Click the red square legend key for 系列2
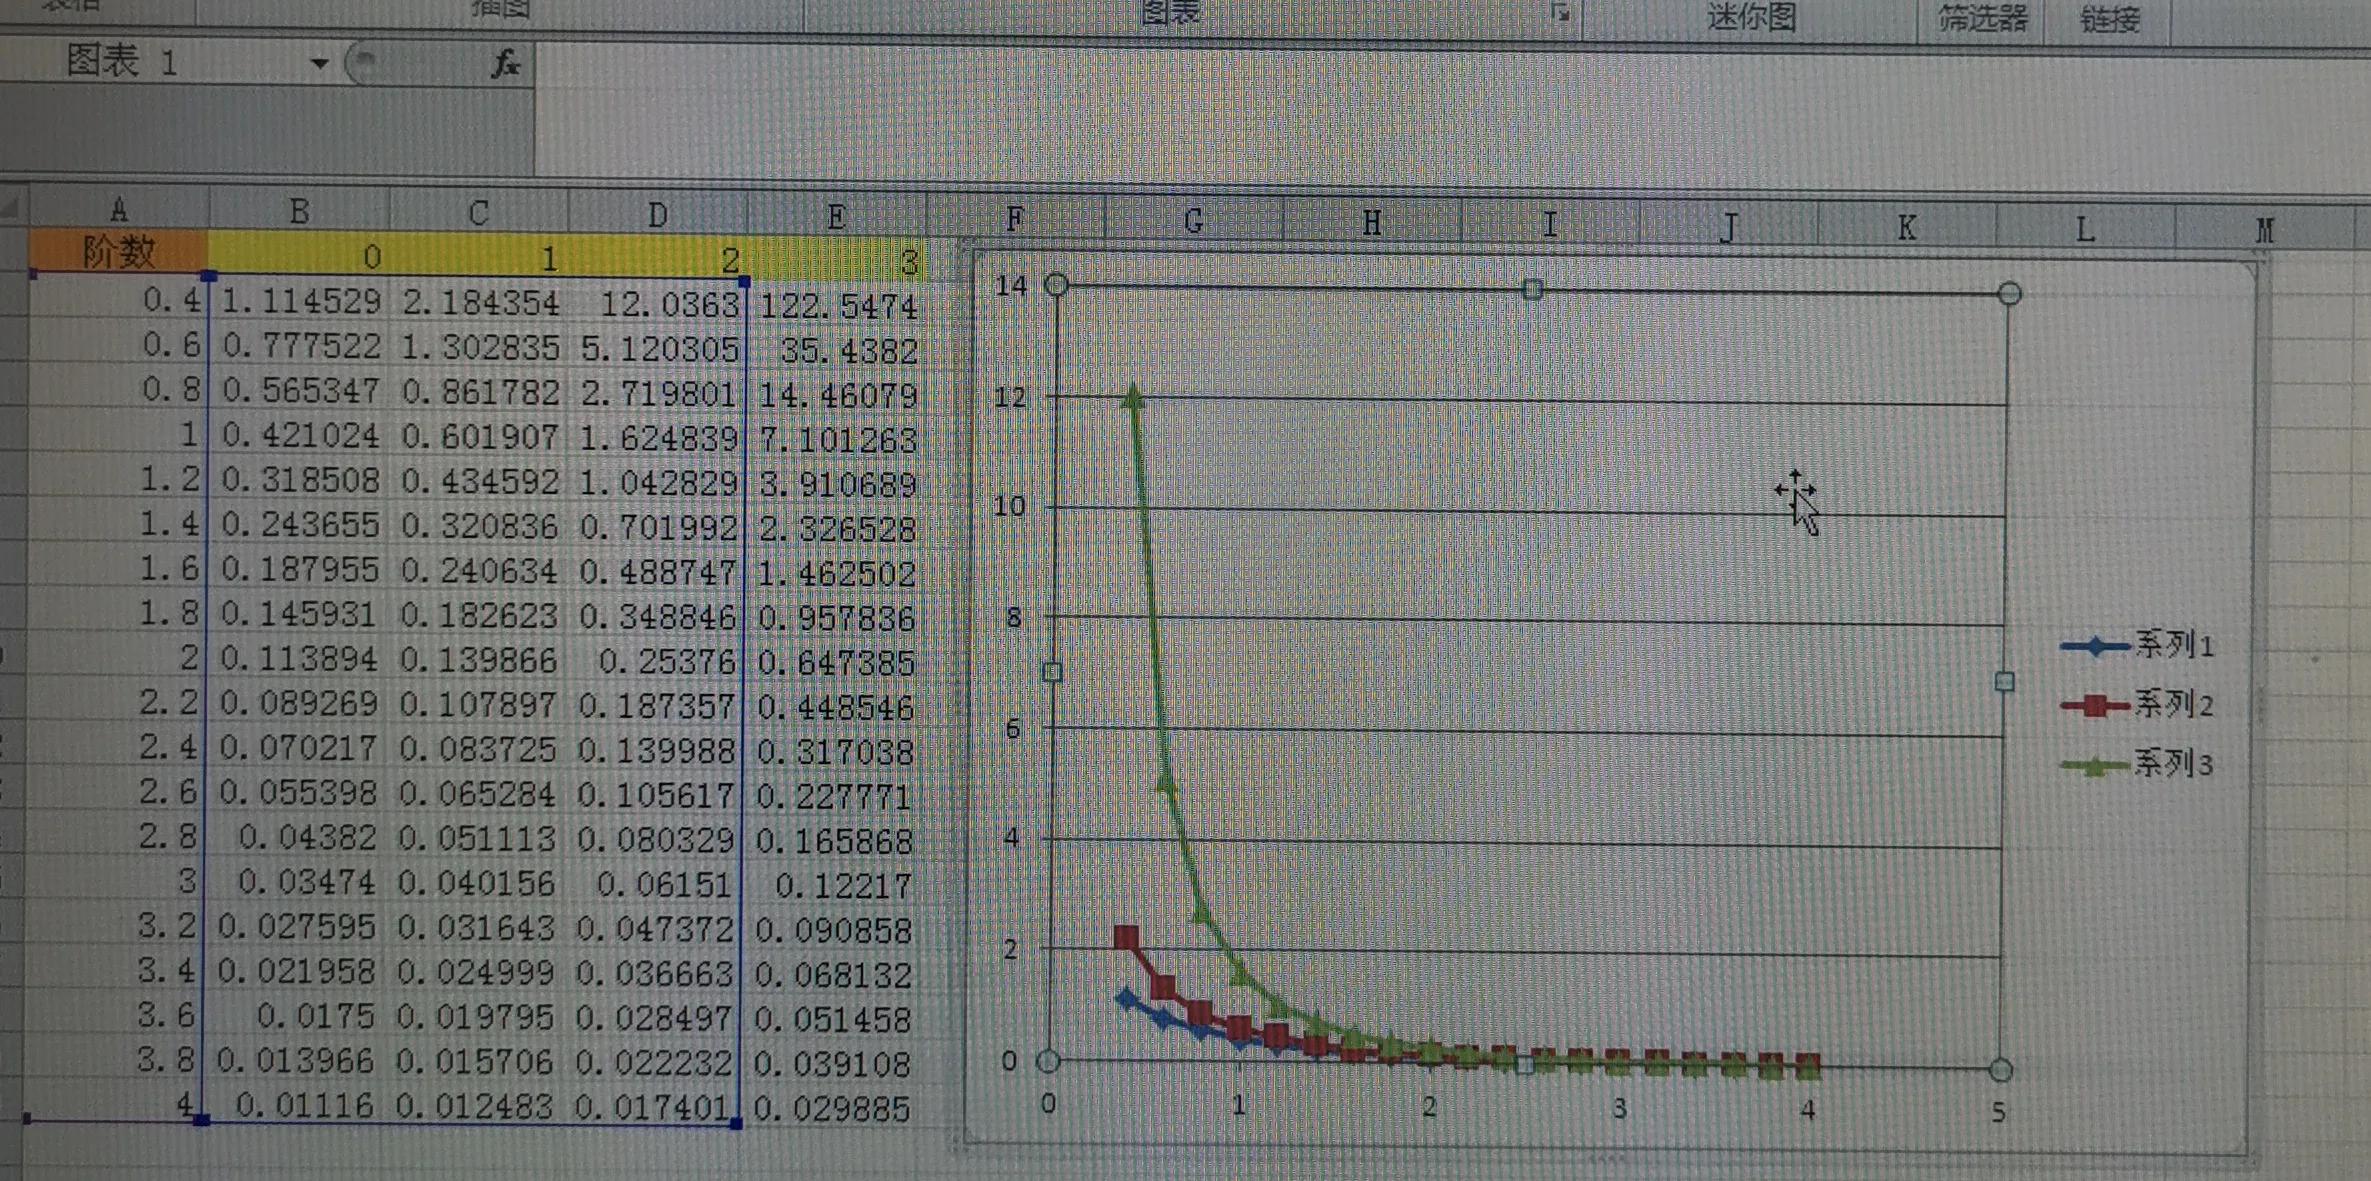Viewport: 2371px width, 1181px height. pyautogui.click(x=2097, y=704)
